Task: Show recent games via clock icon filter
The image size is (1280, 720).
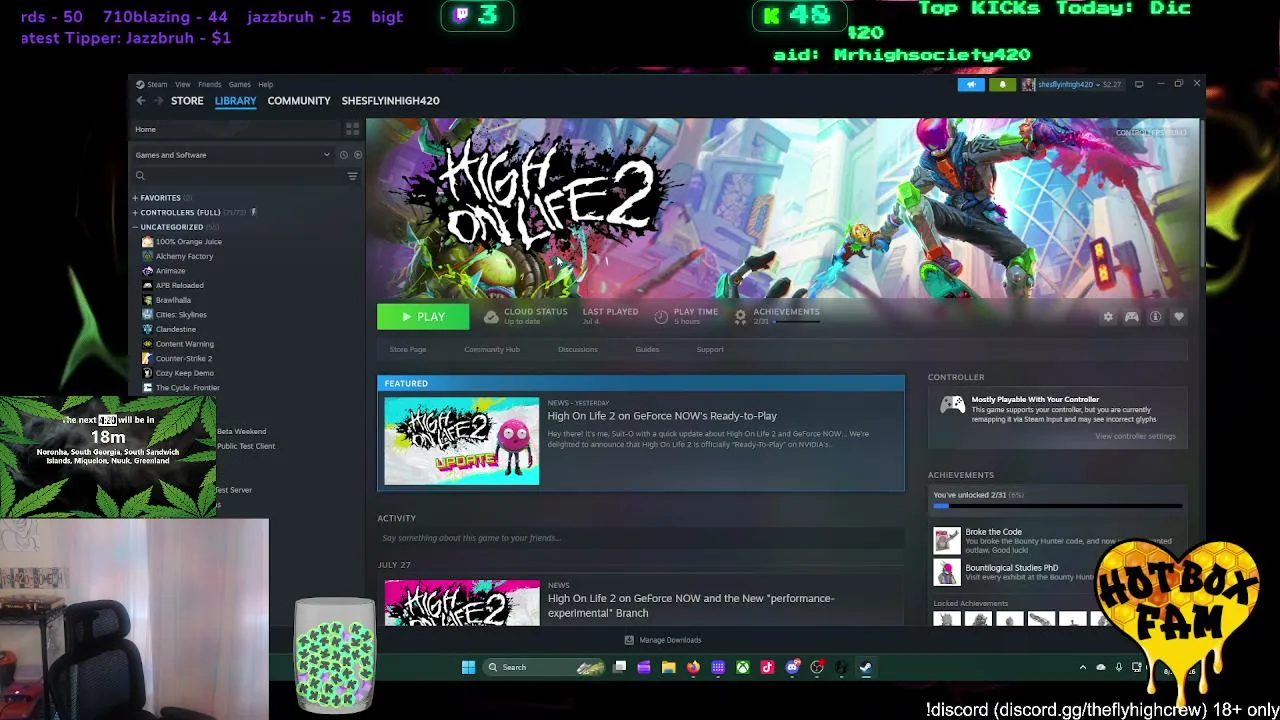Action: pyautogui.click(x=343, y=155)
